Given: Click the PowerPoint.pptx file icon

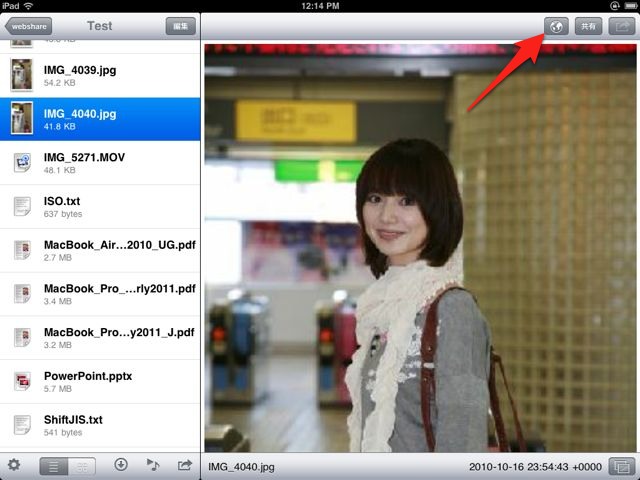Looking at the screenshot, I should click(x=22, y=381).
